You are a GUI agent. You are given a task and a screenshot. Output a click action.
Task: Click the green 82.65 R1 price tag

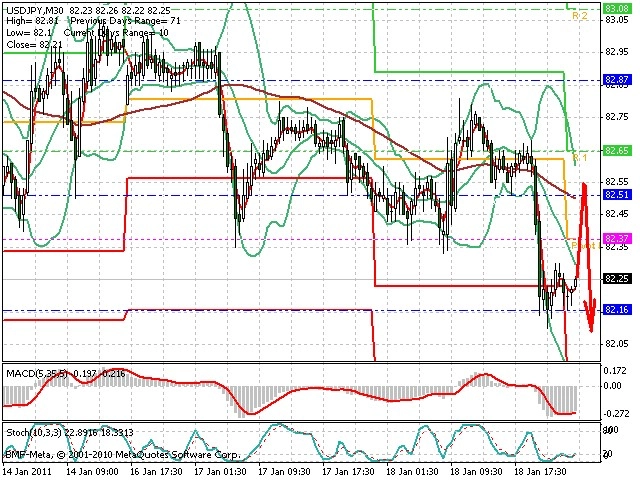click(617, 151)
